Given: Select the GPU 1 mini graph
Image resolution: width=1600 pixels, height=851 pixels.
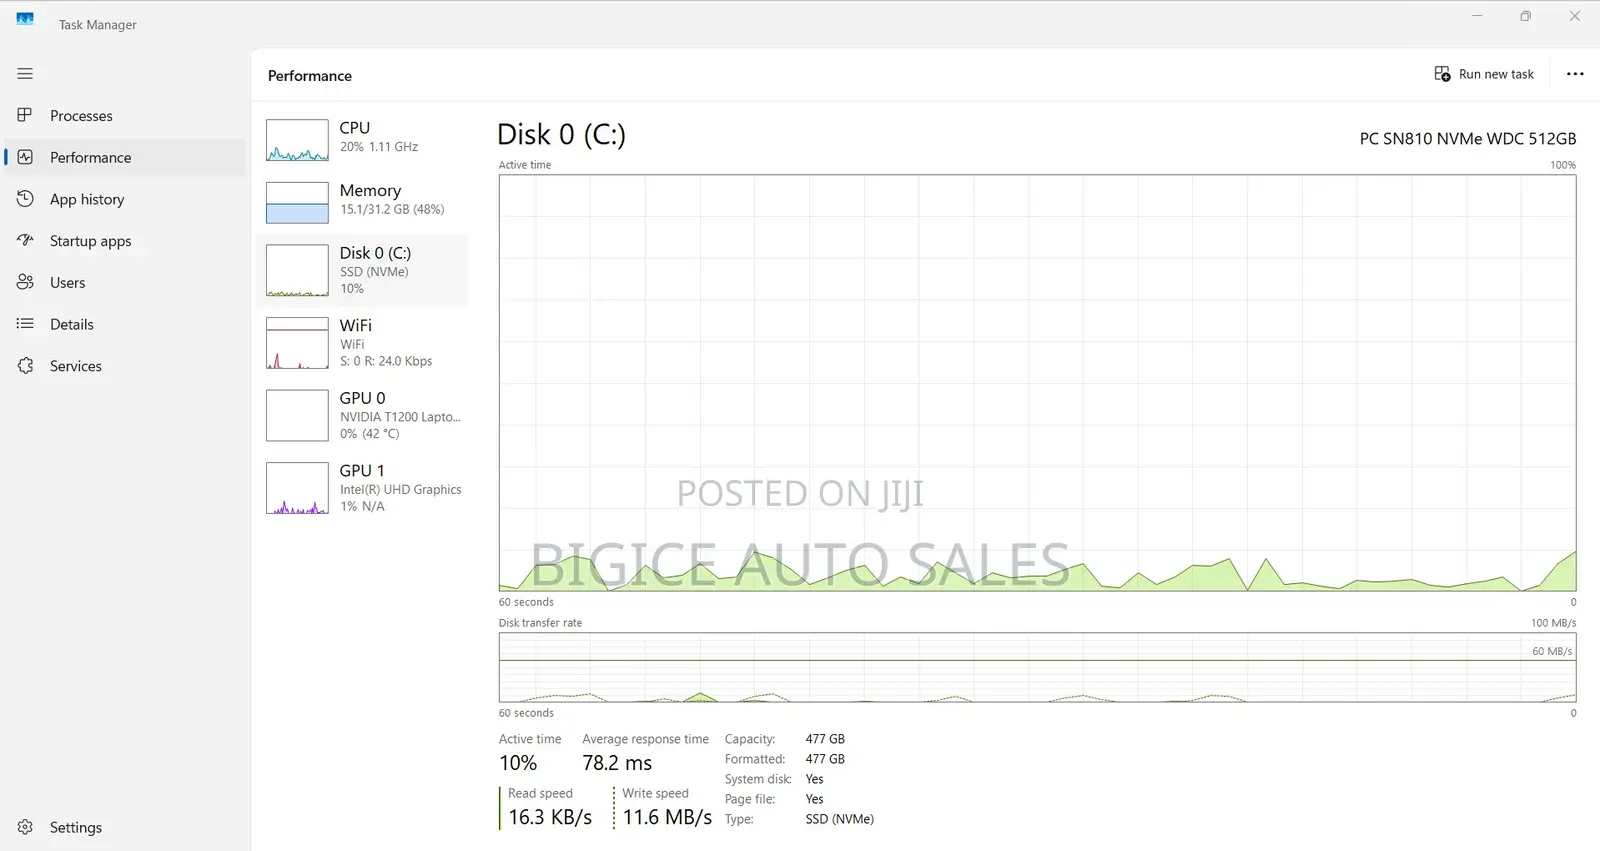Looking at the screenshot, I should (x=297, y=488).
